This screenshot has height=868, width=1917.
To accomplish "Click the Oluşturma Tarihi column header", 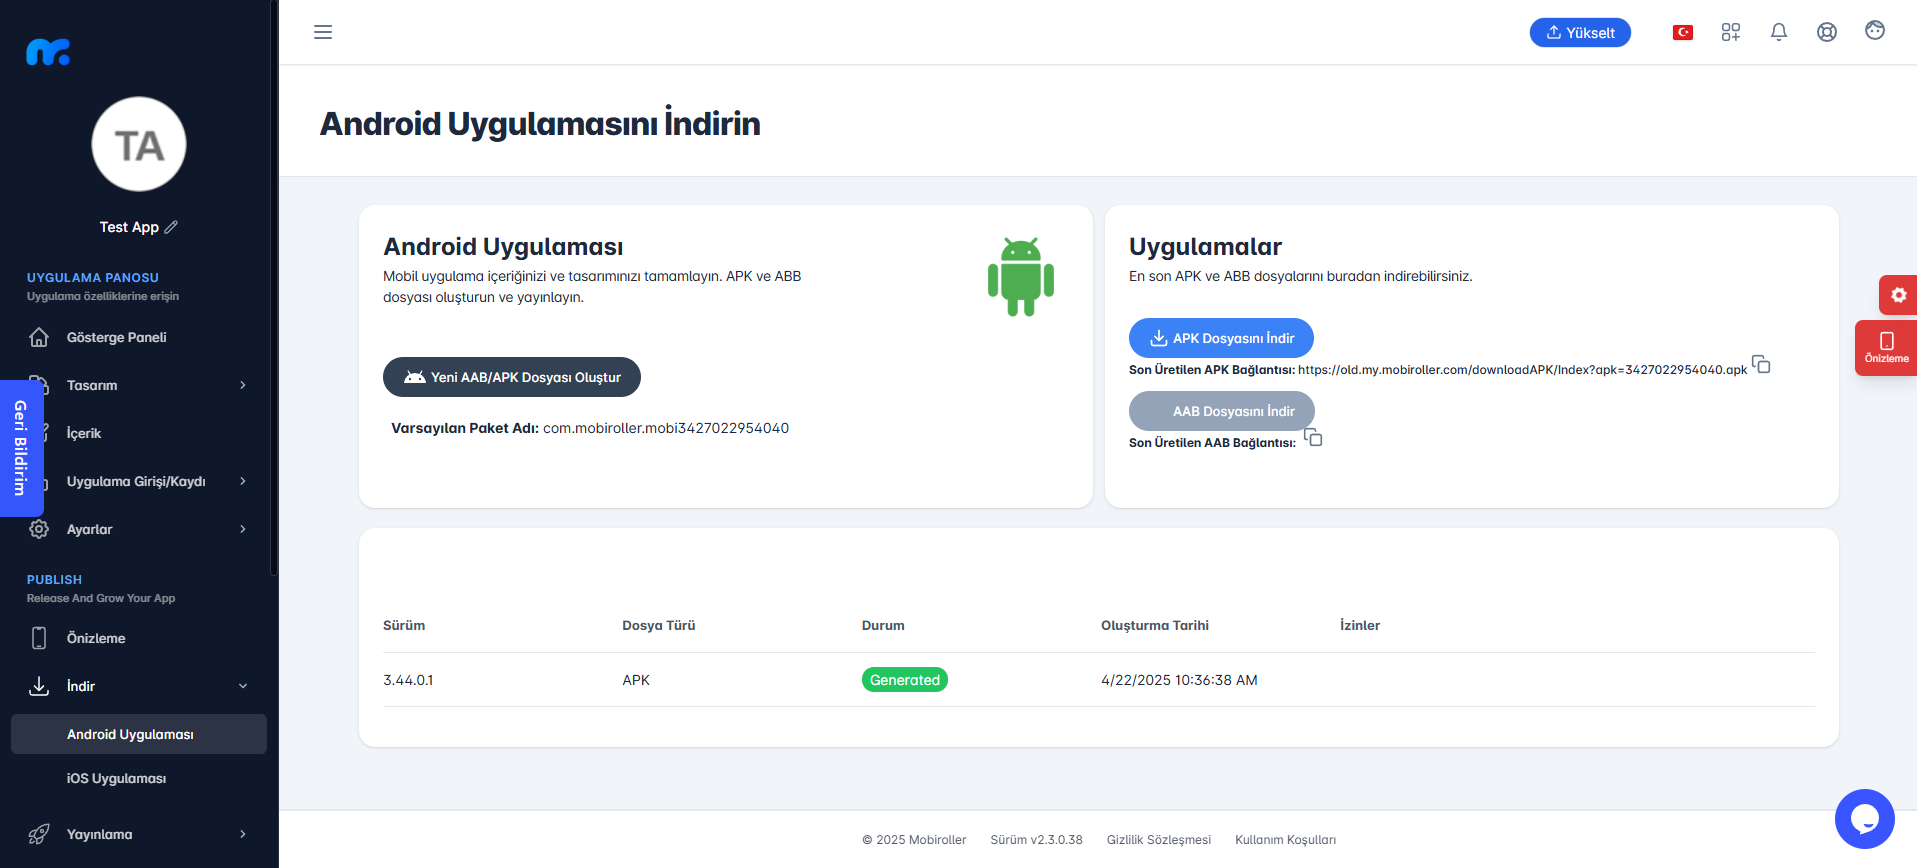I will point(1155,625).
